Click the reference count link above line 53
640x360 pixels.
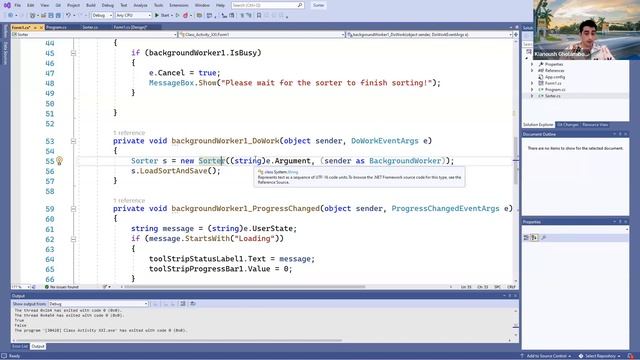pos(129,133)
